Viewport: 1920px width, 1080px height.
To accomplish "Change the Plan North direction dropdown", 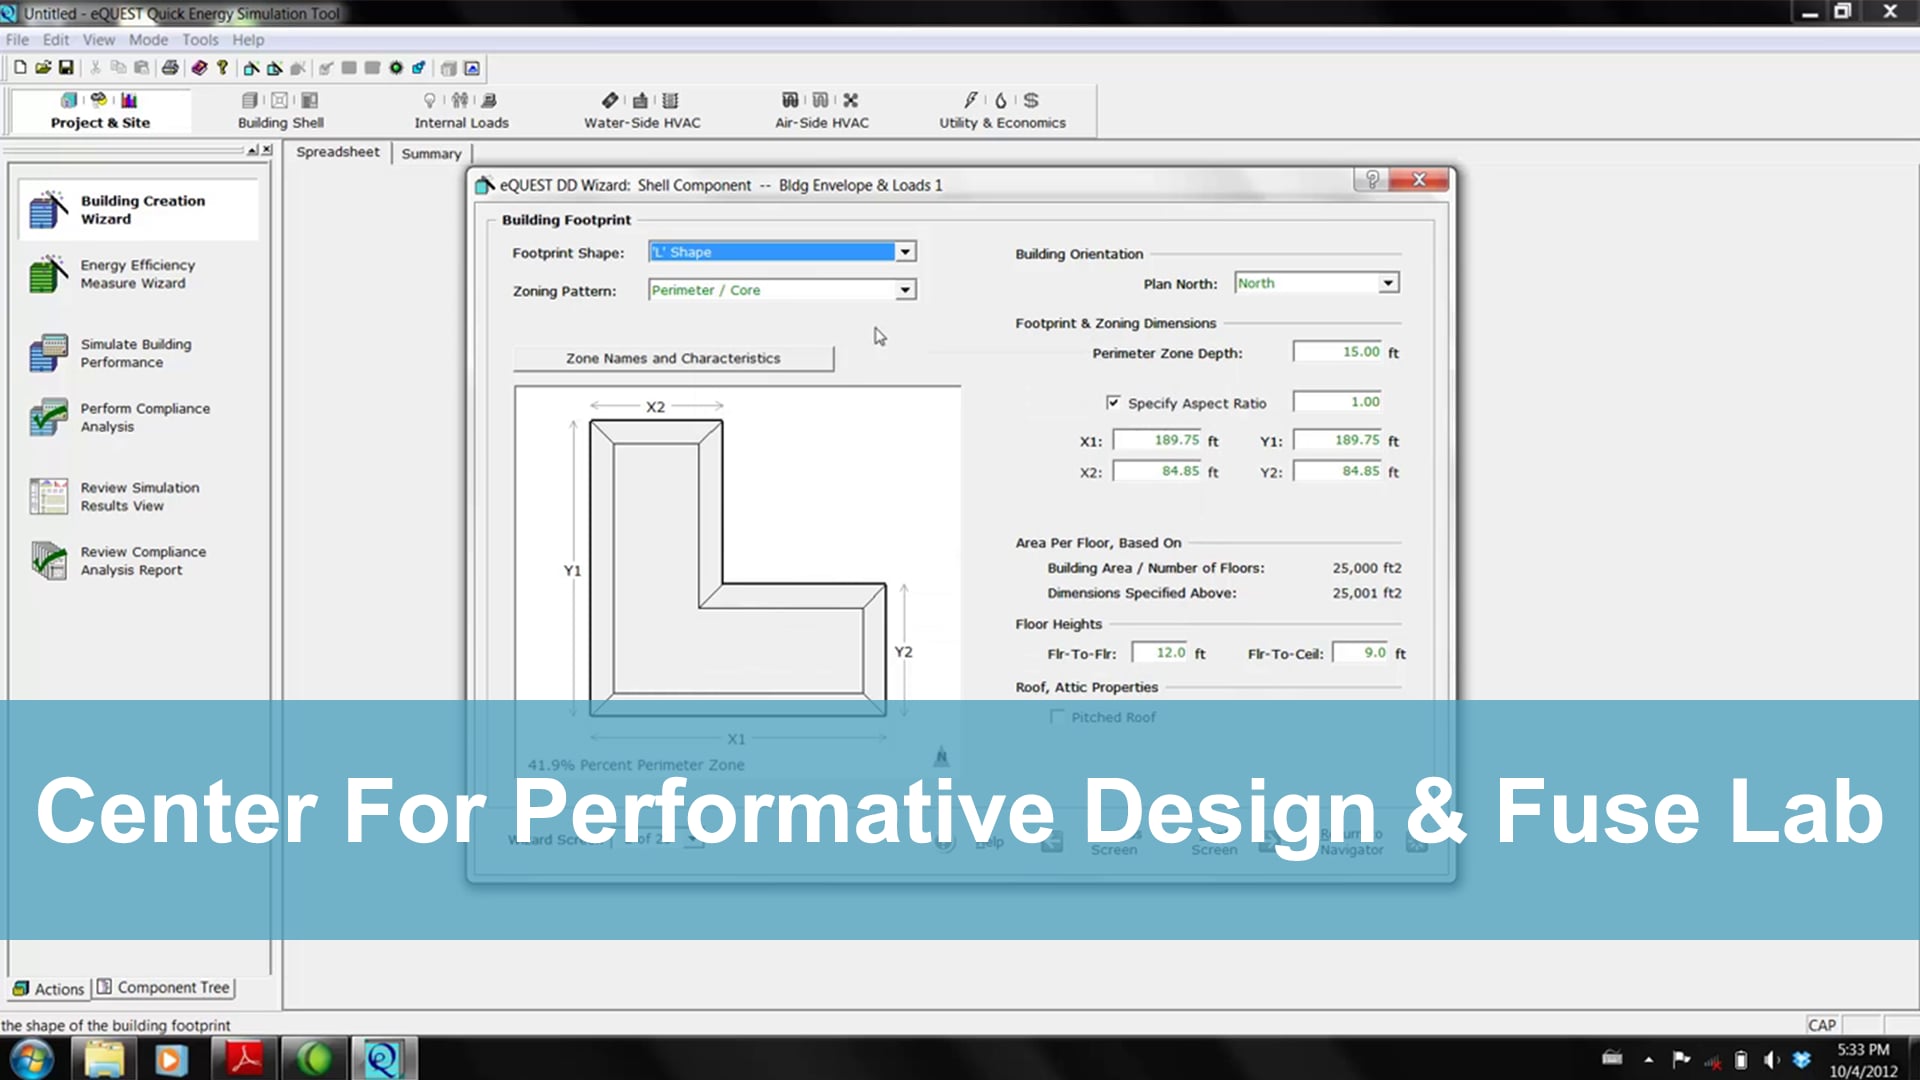I will coord(1388,282).
